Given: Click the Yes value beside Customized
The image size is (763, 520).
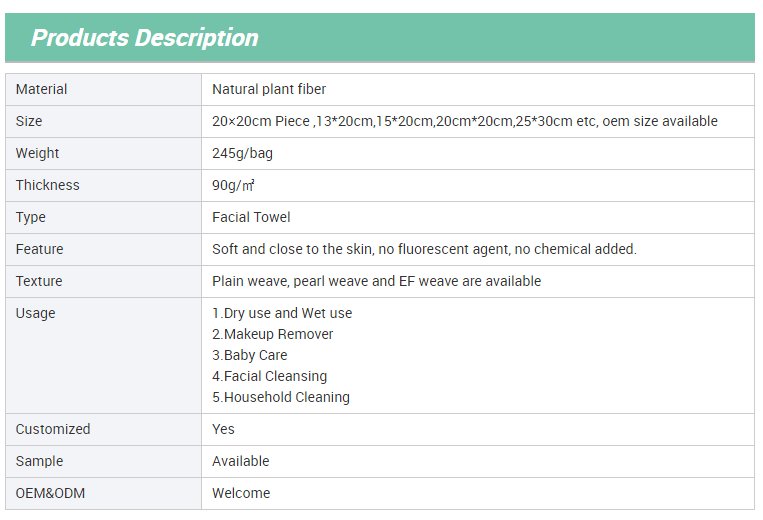Looking at the screenshot, I should 223,429.
